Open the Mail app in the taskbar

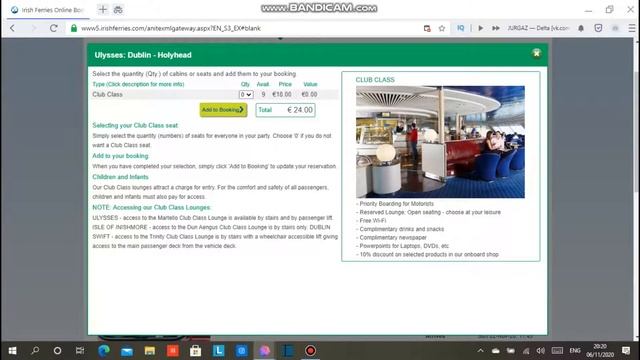127,351
